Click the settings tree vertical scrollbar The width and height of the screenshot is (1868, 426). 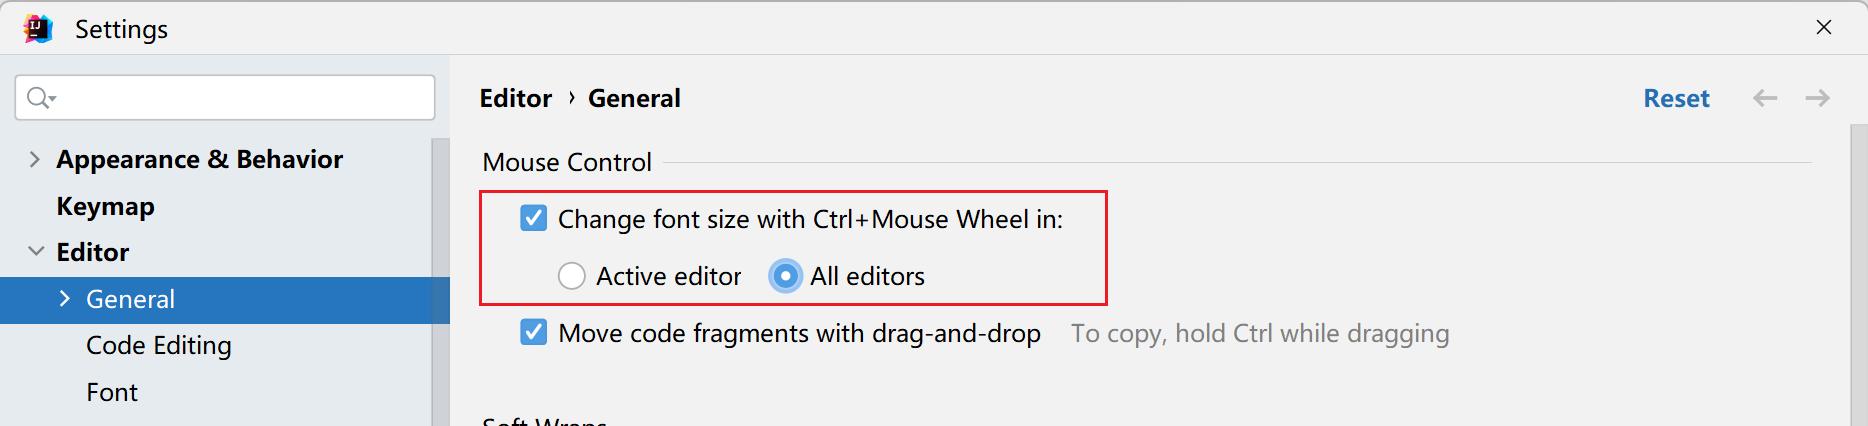tap(438, 280)
